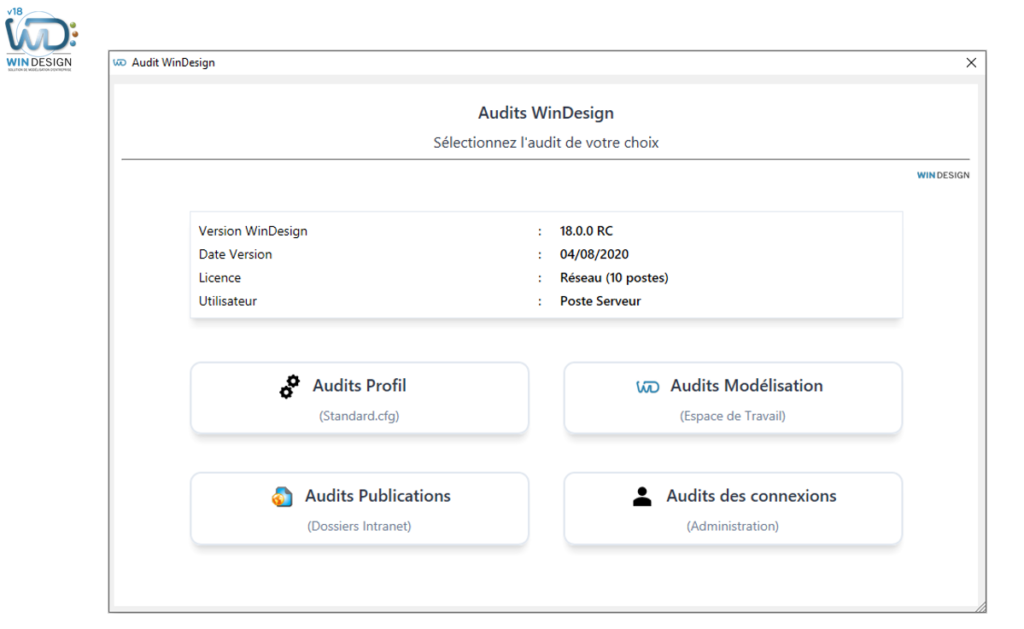Click the "(Espace de Travail)" subtitle
The width and height of the screenshot is (1024, 629).
(x=733, y=416)
